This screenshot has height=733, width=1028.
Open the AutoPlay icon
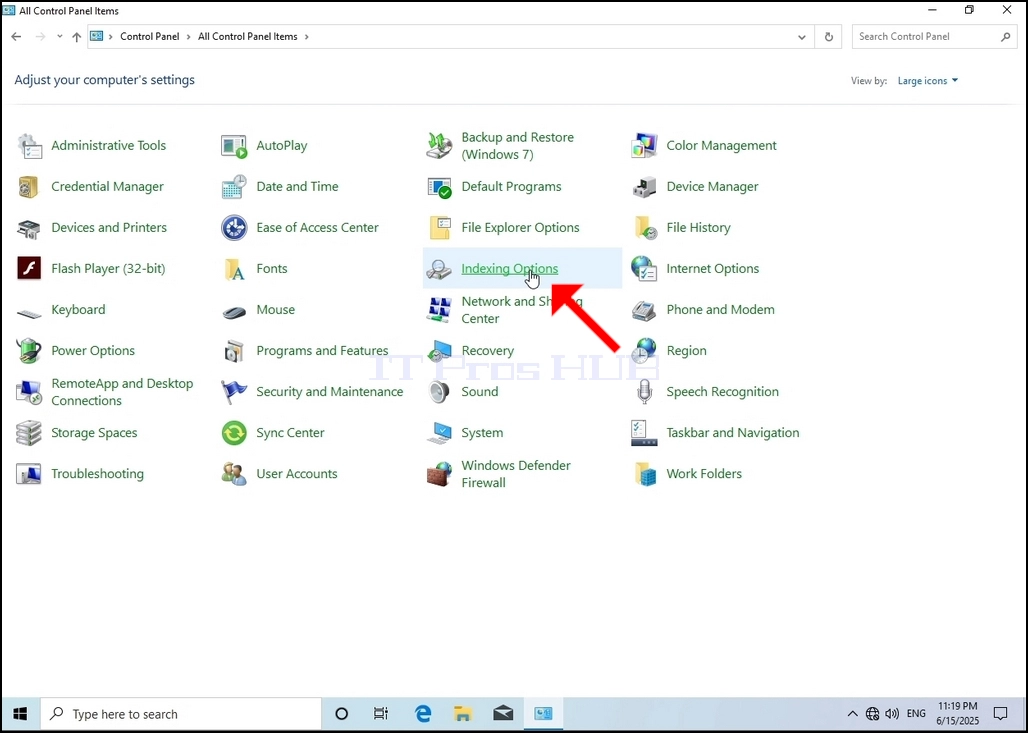[x=234, y=146]
